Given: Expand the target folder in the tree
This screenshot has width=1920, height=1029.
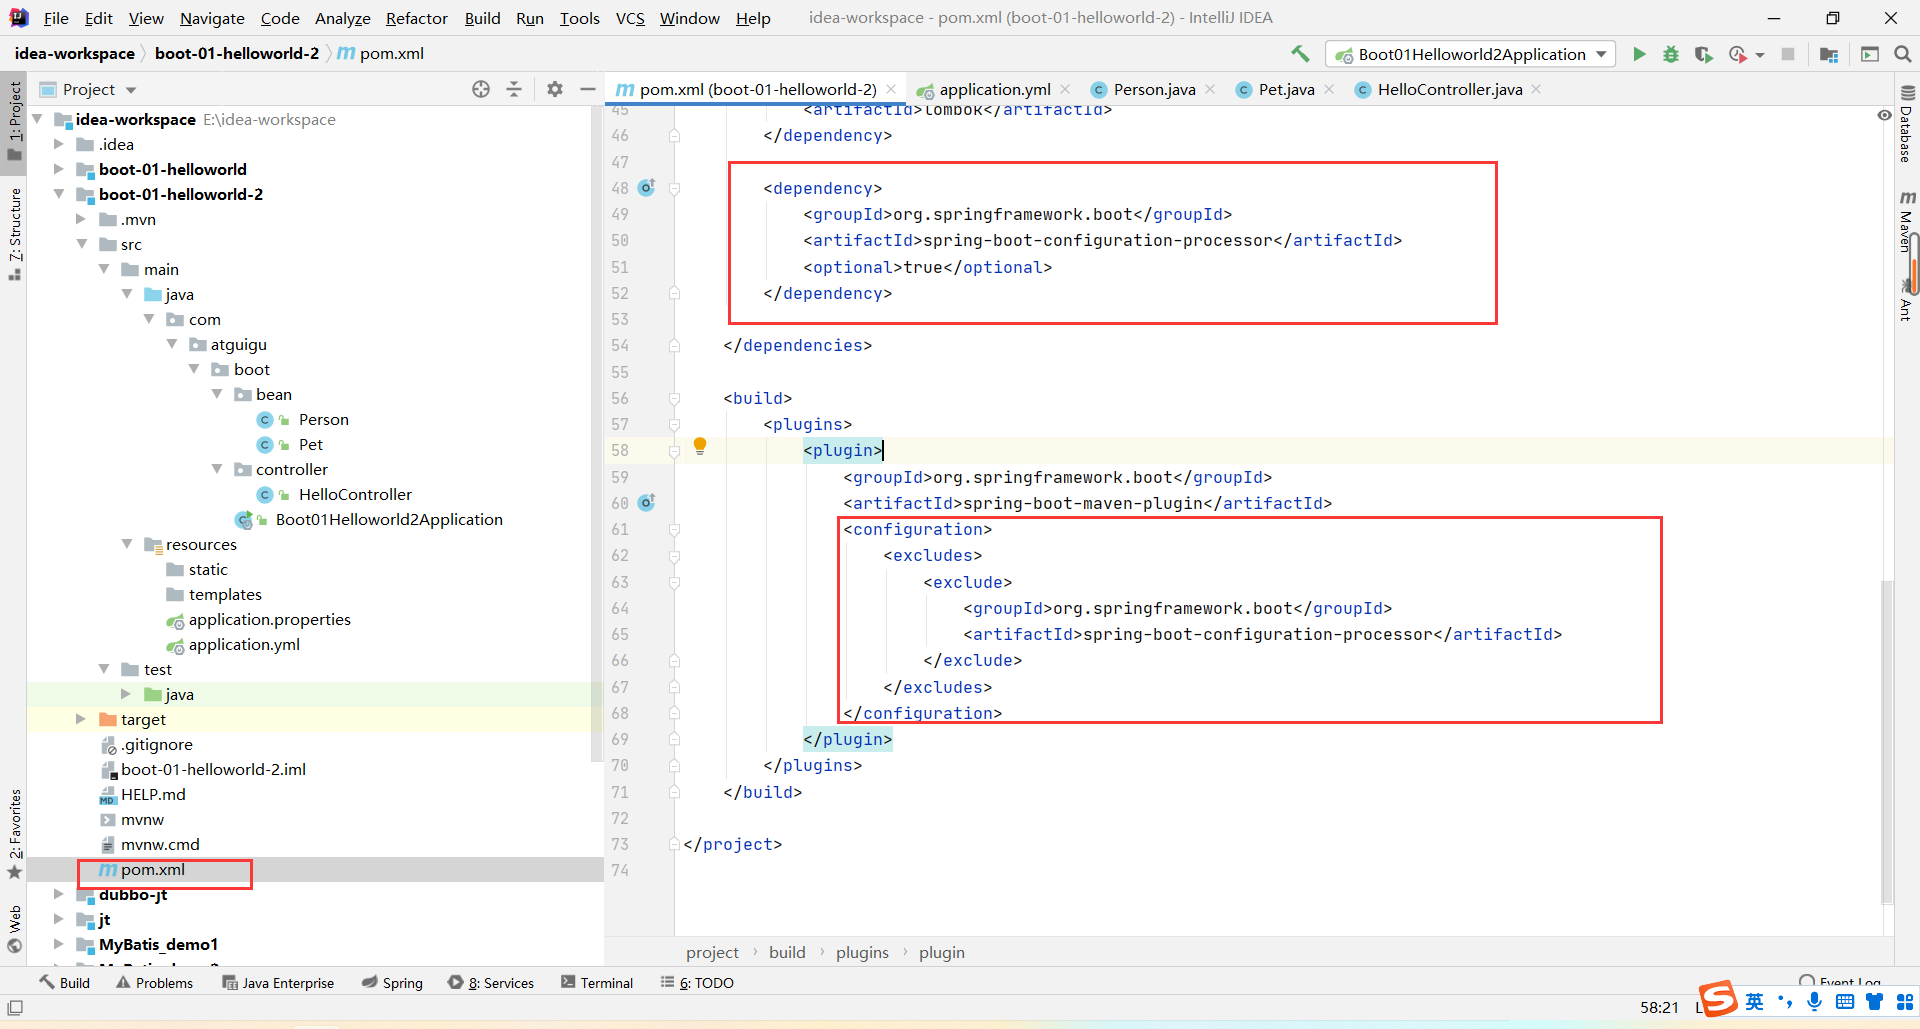Looking at the screenshot, I should 81,719.
